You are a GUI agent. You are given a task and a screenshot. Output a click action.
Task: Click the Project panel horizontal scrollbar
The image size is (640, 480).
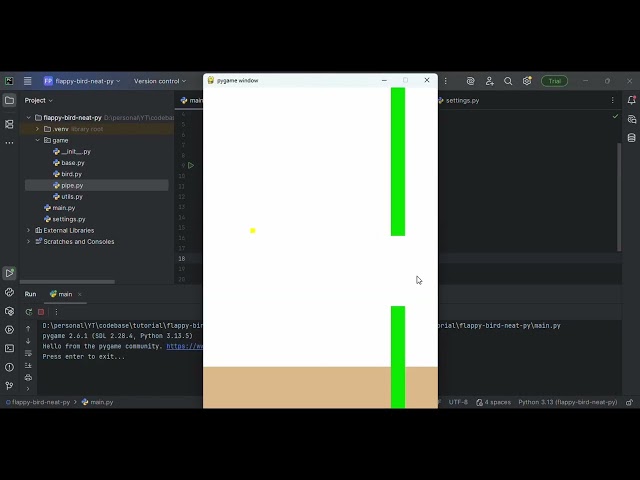tap(67, 282)
